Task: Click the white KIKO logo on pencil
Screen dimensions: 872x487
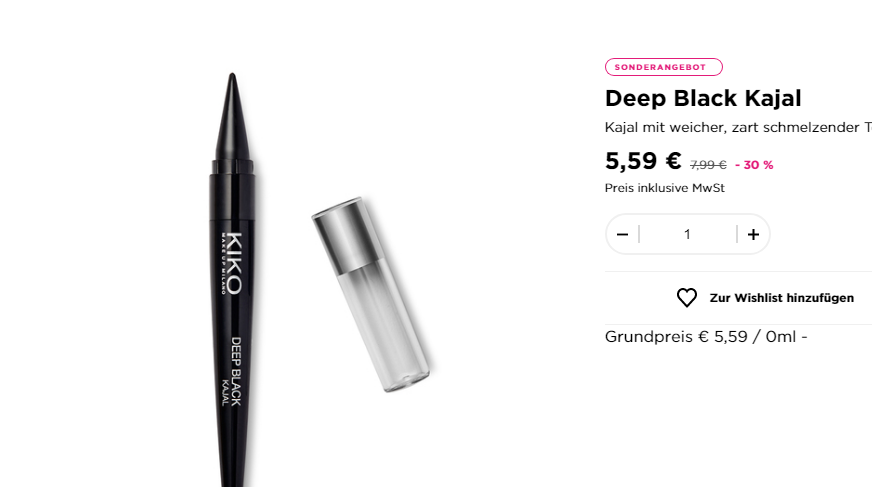Action: click(232, 263)
